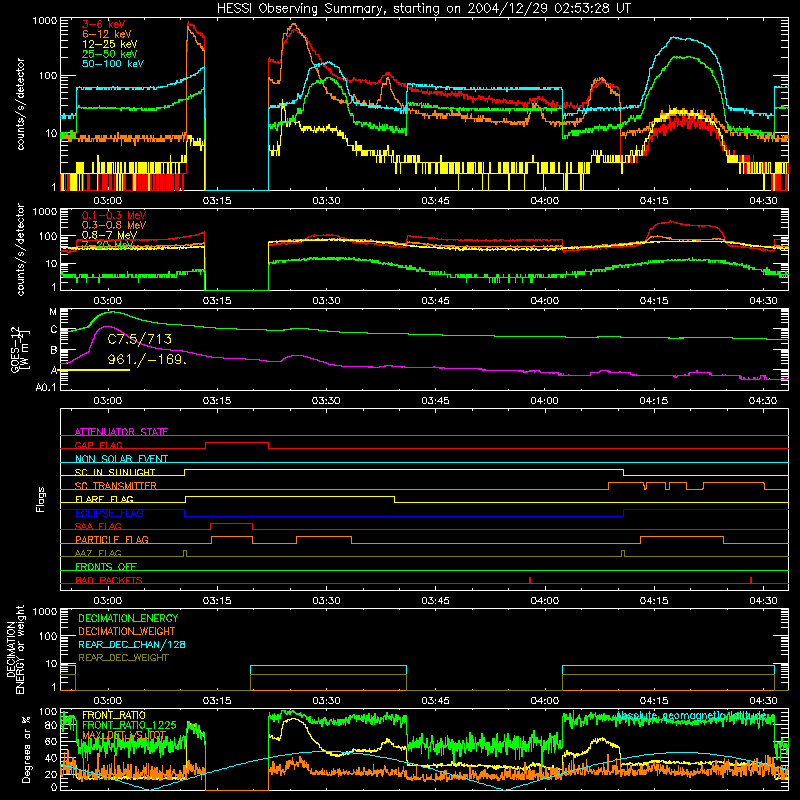Click the DECIMATION_WEIGHT legend label
This screenshot has width=800, height=800.
click(x=127, y=631)
